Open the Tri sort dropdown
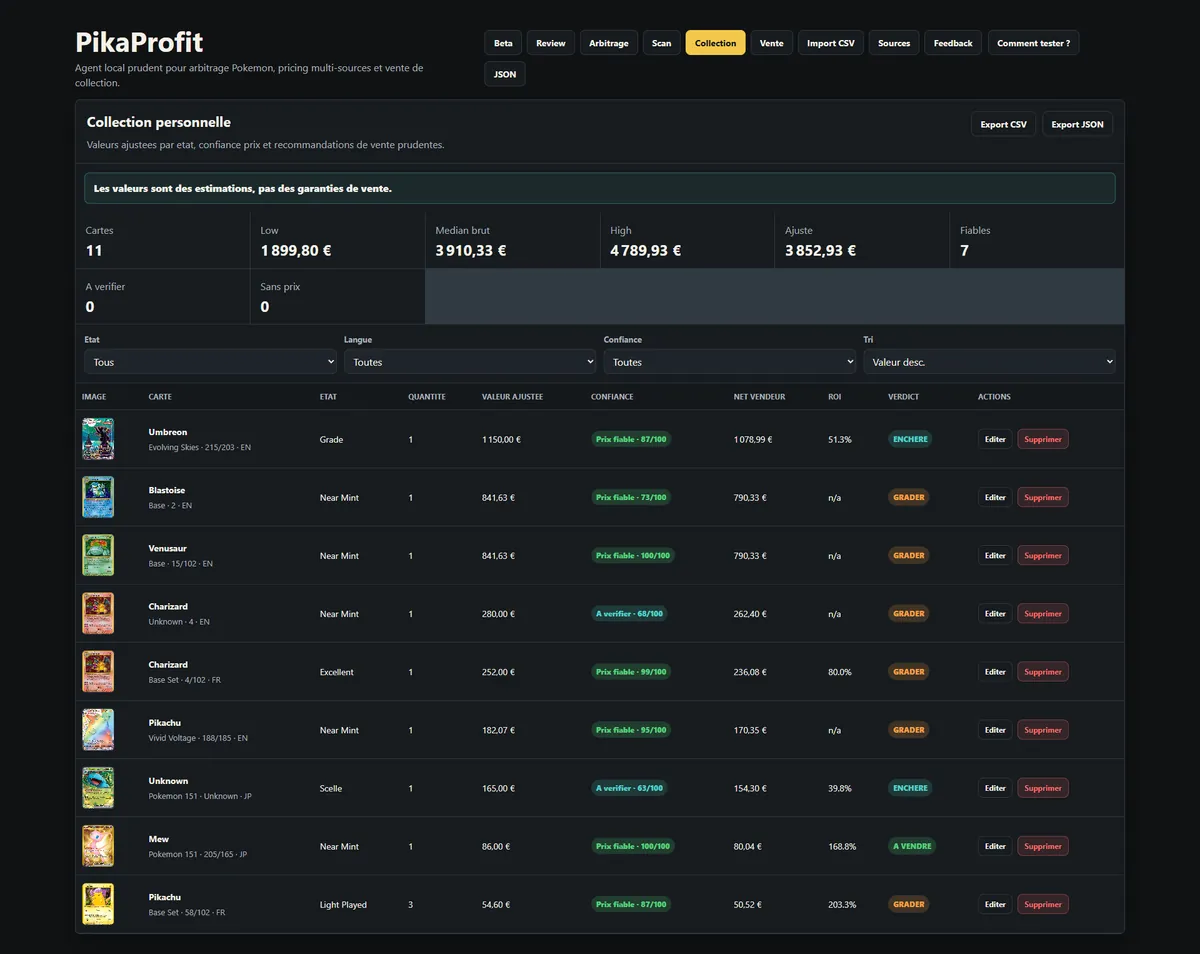The height and width of the screenshot is (954, 1200). 989,362
